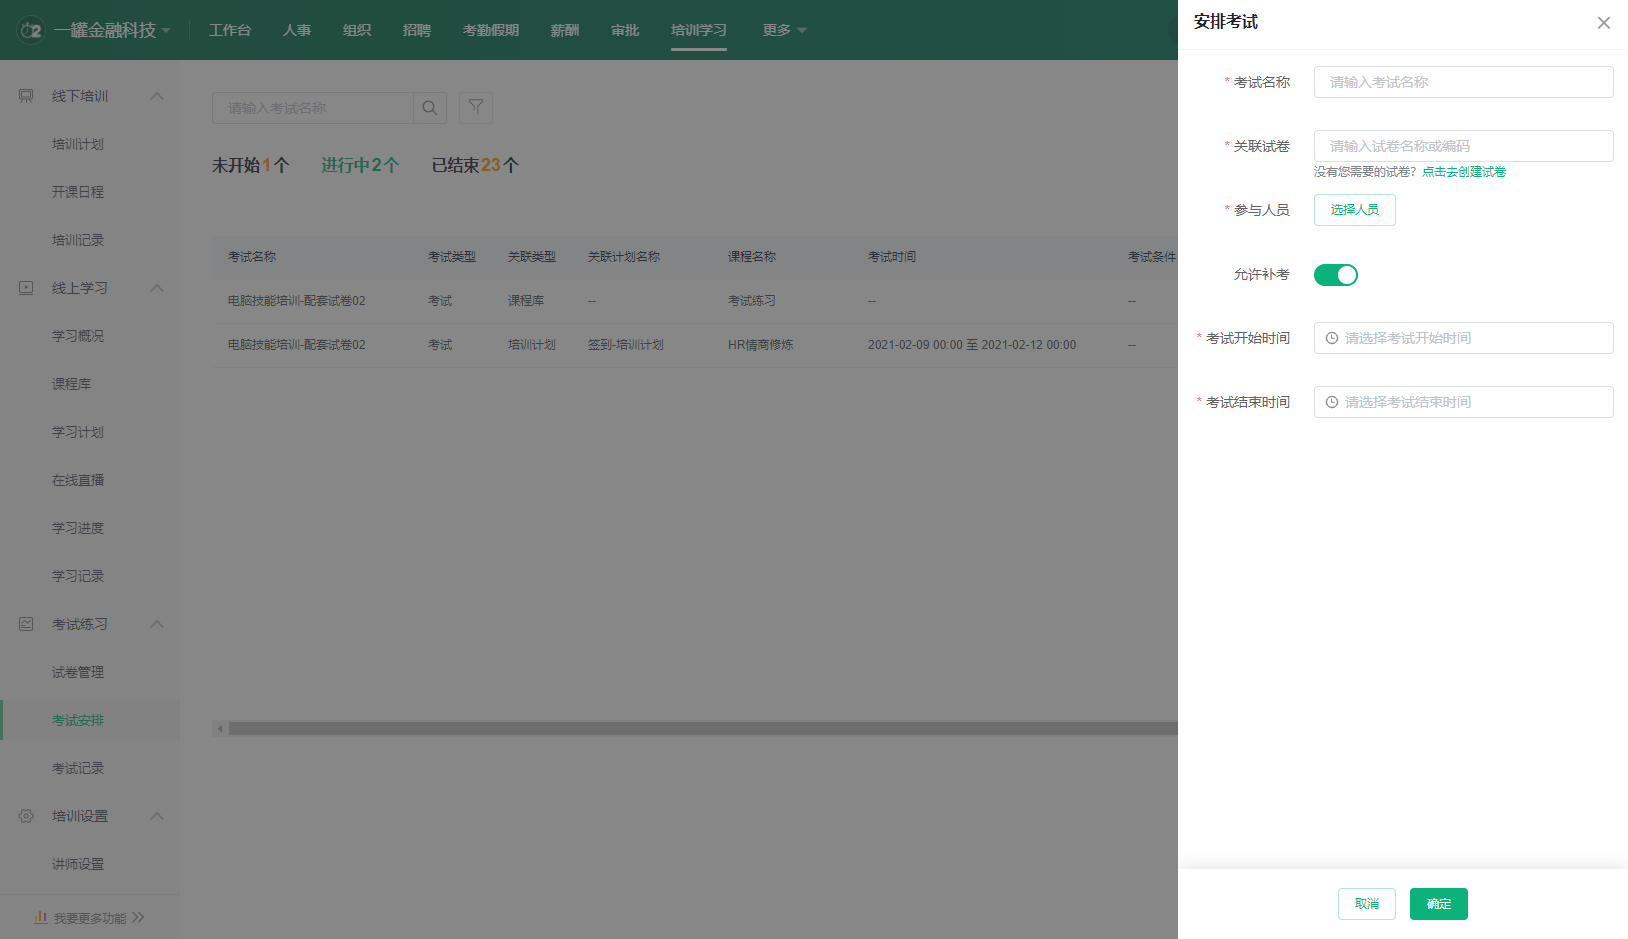Screen dimensions: 1628x939
Task: Click the 选择人员 button
Action: coord(1354,210)
